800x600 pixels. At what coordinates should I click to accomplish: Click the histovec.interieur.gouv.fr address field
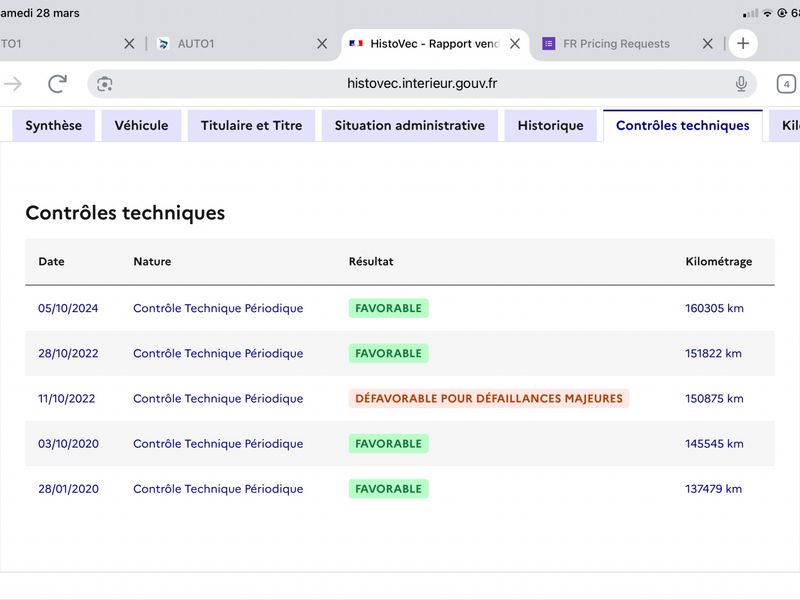(x=420, y=84)
